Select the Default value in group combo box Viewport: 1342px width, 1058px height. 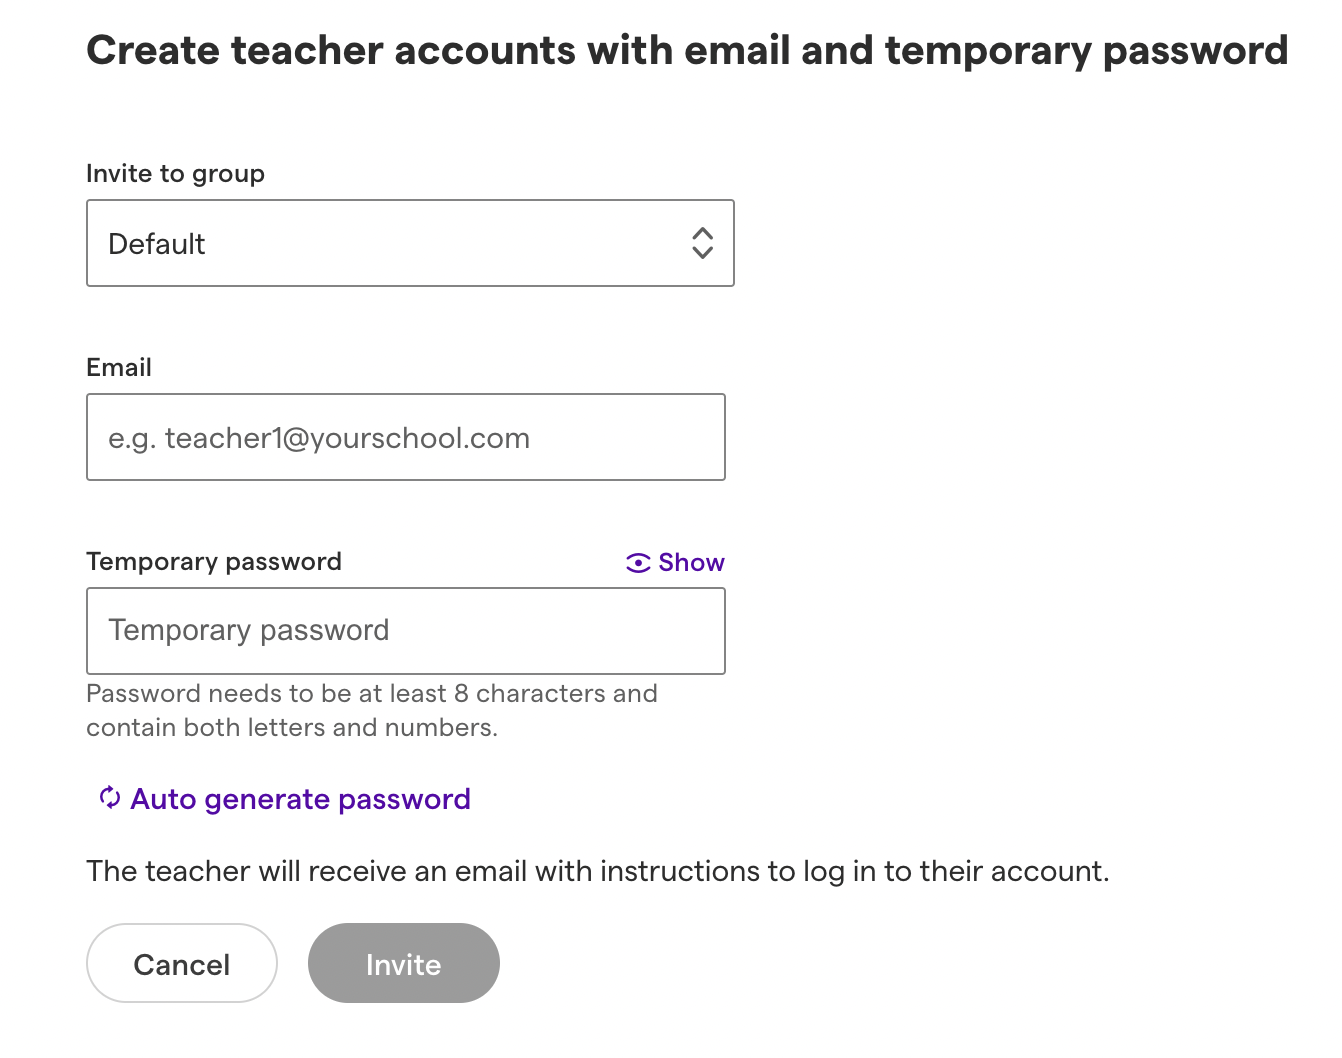click(157, 244)
